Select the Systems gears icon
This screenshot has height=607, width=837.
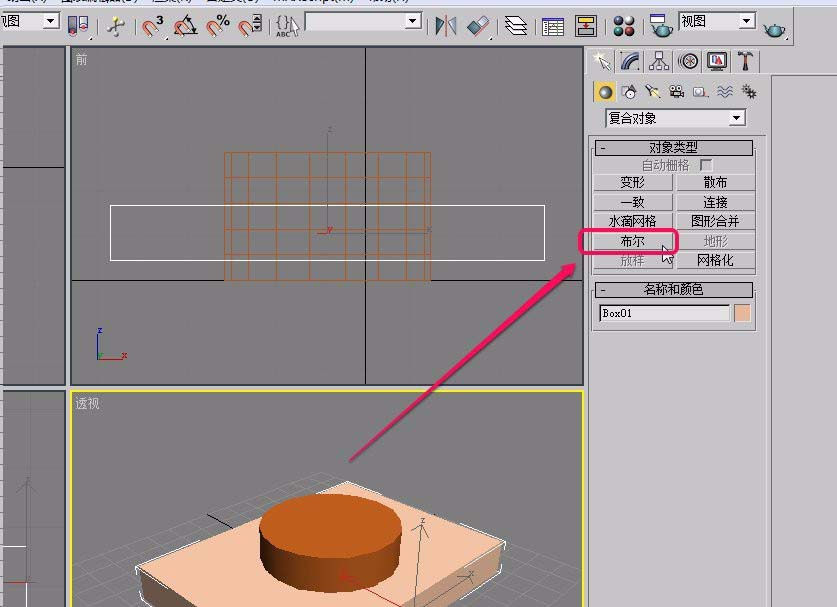point(749,92)
